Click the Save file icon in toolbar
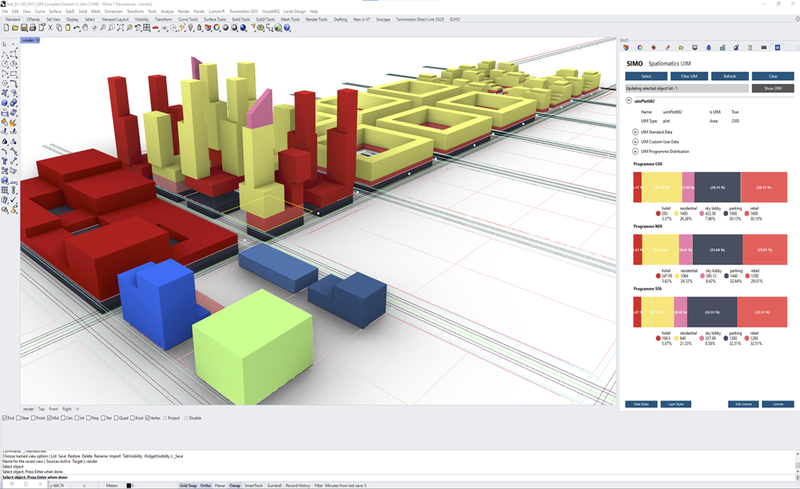Screen dimensions: 800x489 pos(23,29)
